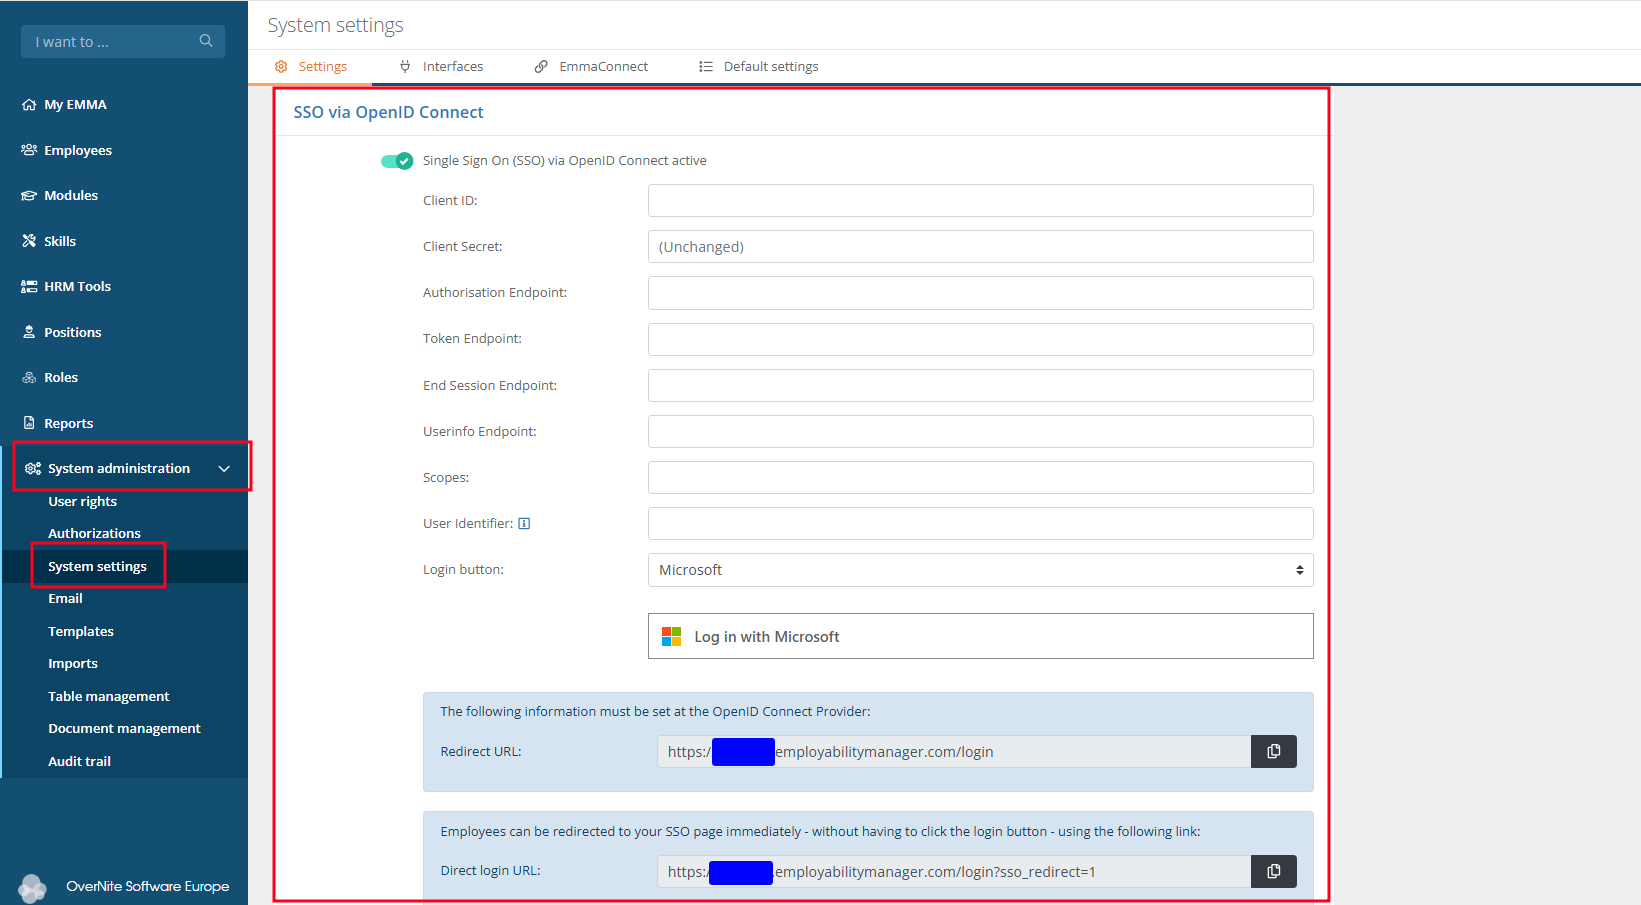Select System settings in sidebar
Screen dimensions: 1641x905
(x=98, y=567)
